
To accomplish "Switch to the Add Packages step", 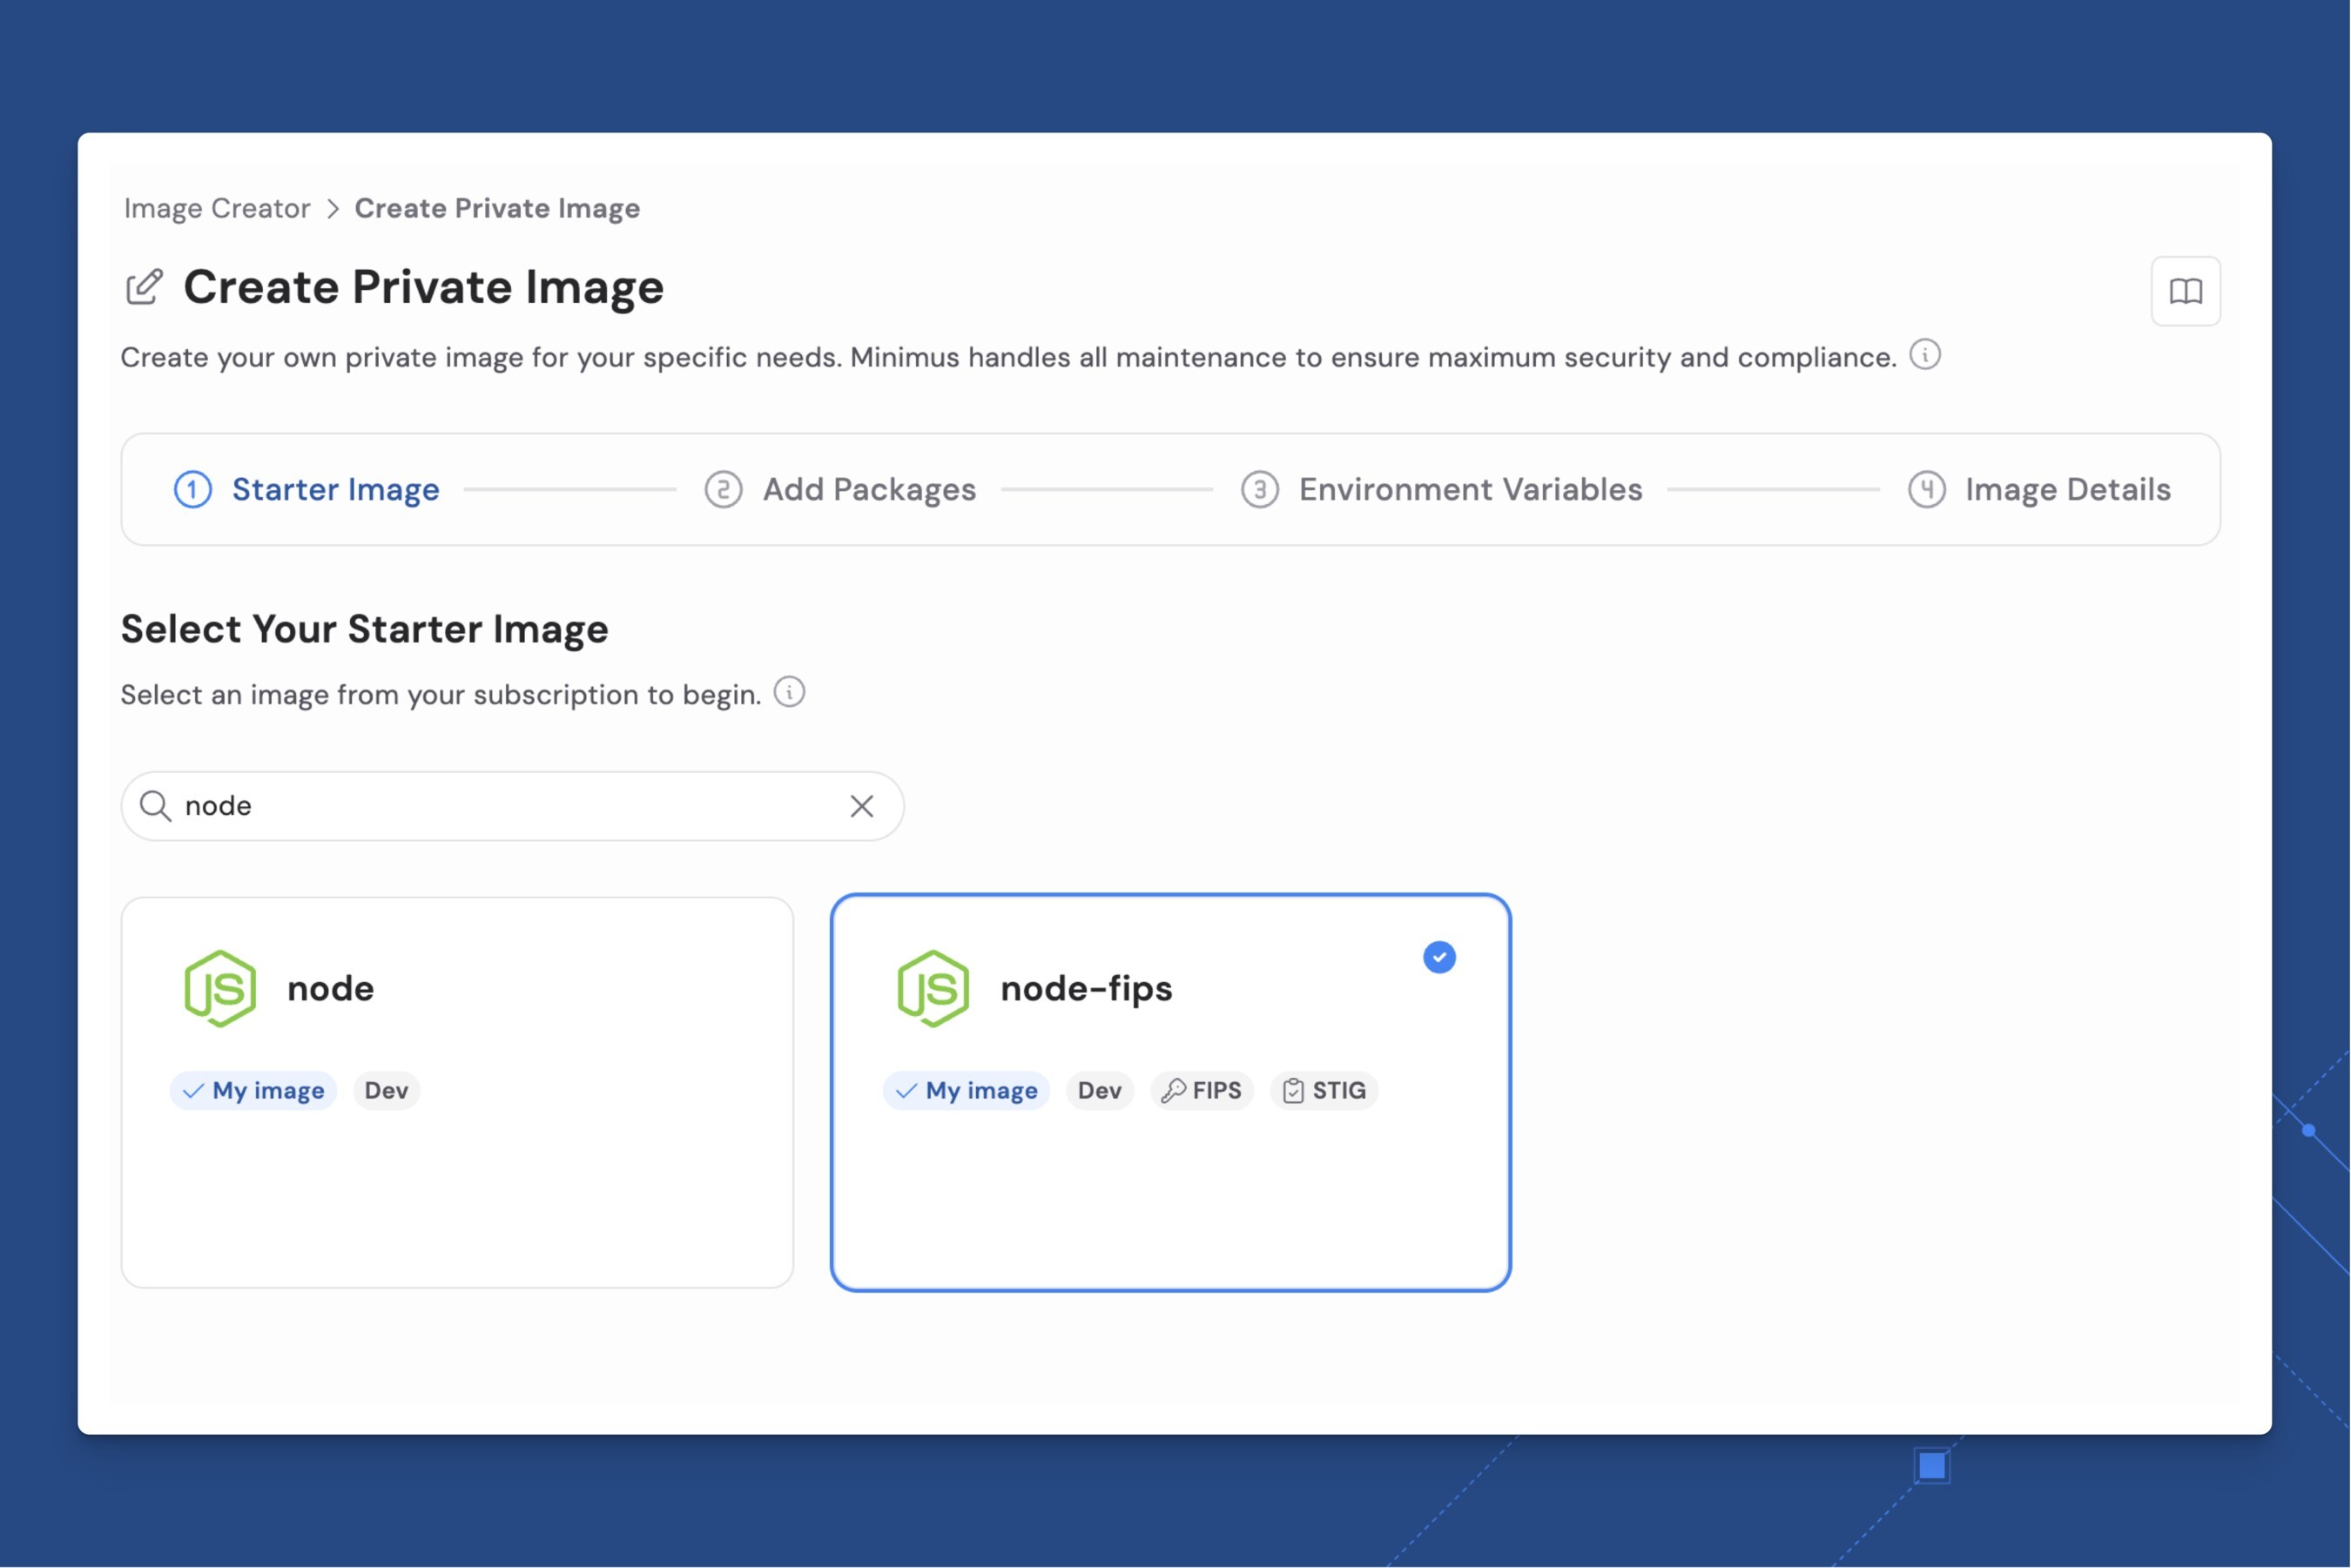I will (868, 489).
